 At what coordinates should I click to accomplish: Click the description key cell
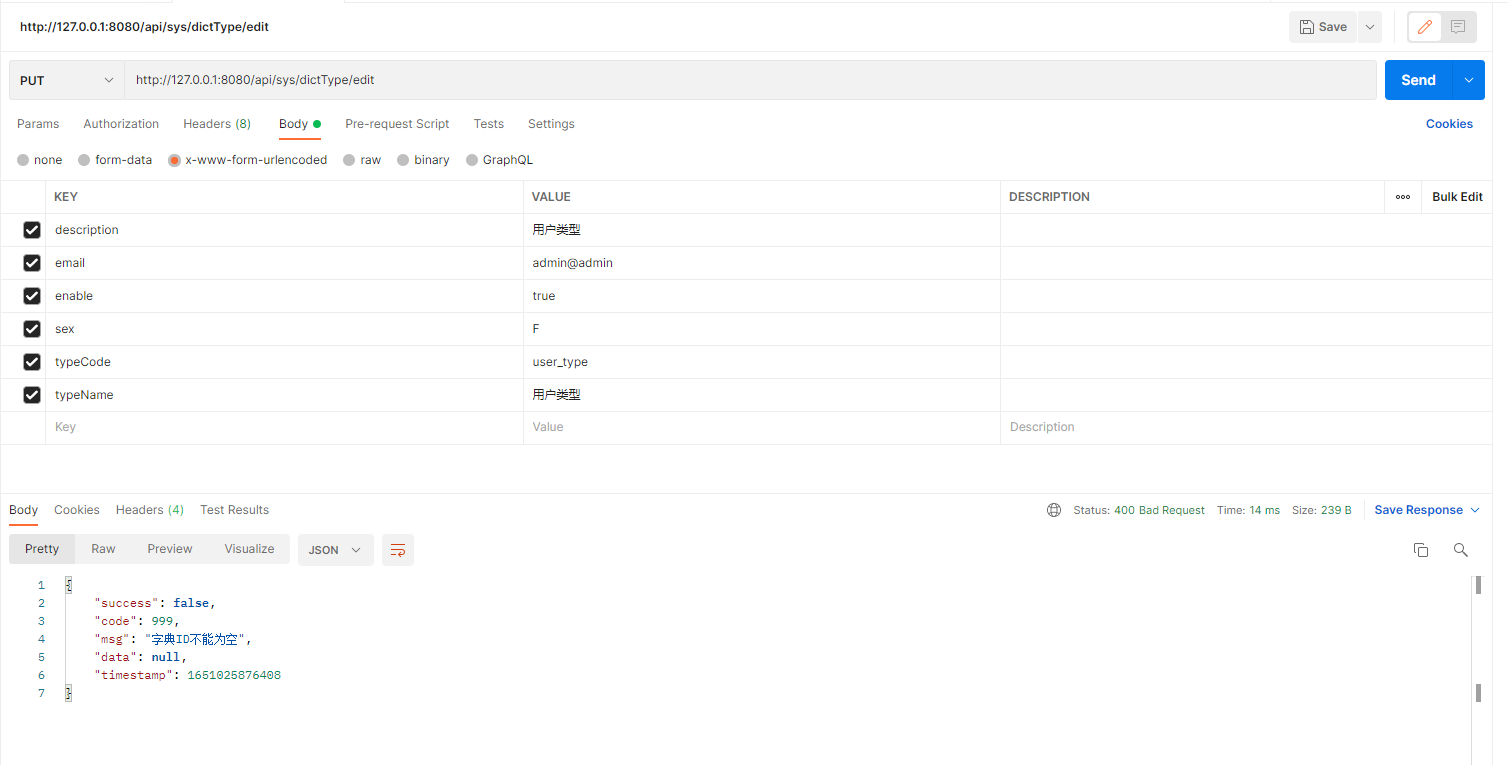click(x=284, y=230)
